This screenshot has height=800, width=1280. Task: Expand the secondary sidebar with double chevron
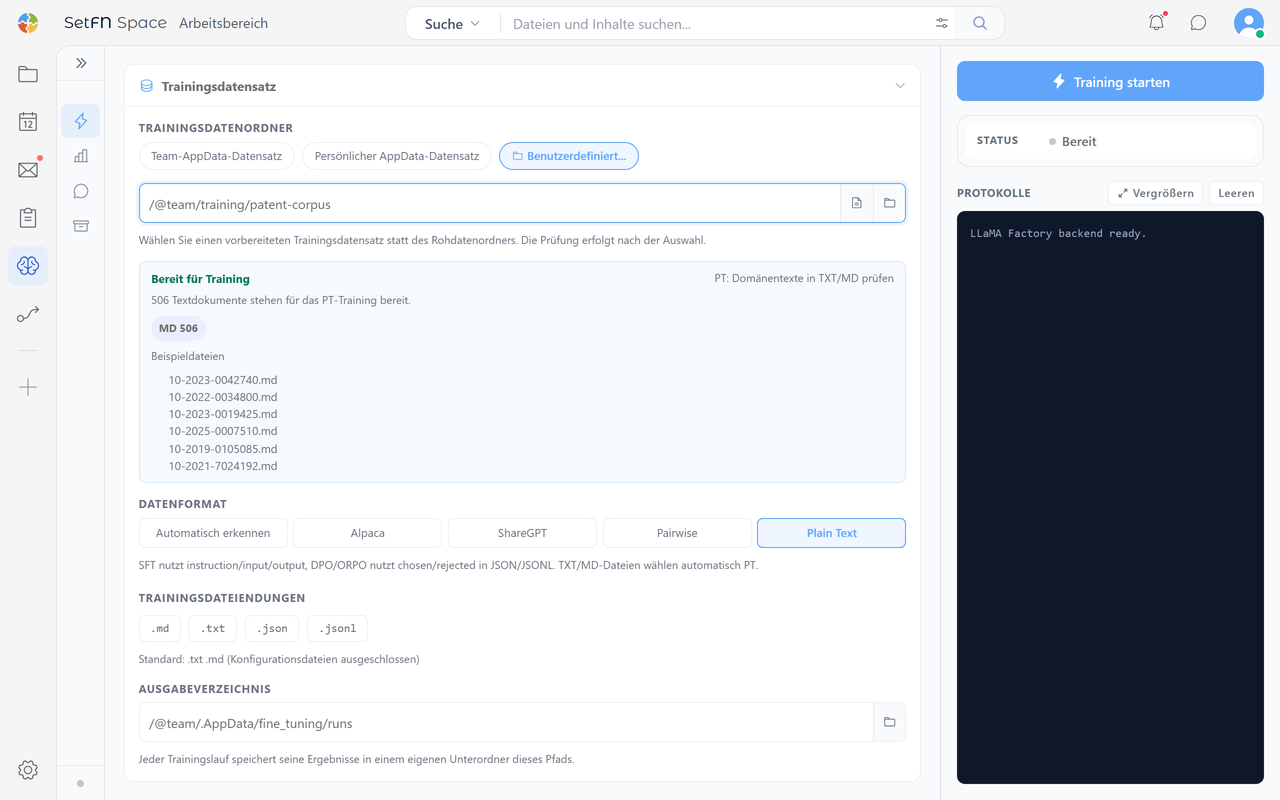coord(81,63)
